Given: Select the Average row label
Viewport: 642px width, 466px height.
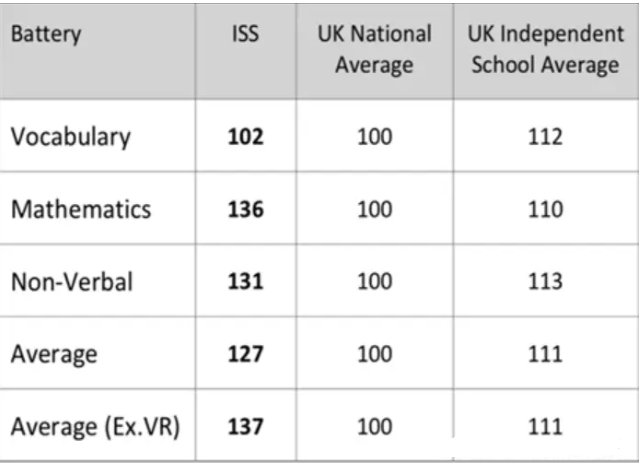Looking at the screenshot, I should click(54, 355).
